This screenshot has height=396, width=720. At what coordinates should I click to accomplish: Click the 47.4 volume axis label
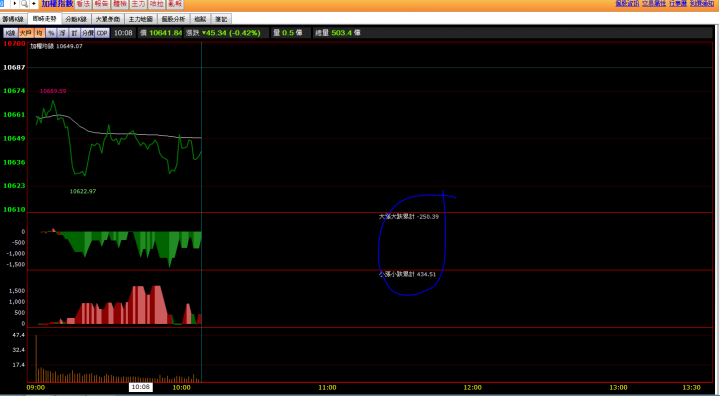(19, 335)
